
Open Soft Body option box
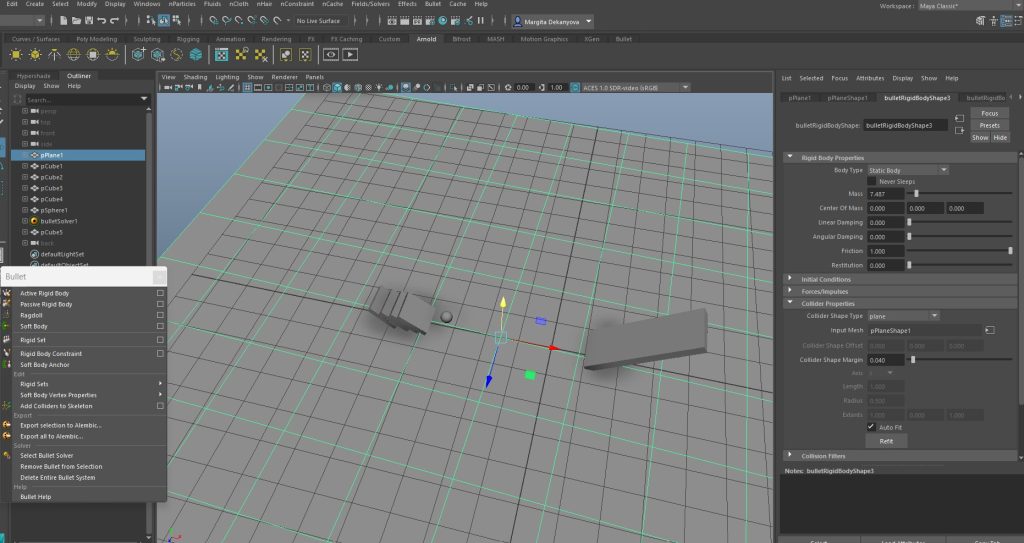pos(160,326)
